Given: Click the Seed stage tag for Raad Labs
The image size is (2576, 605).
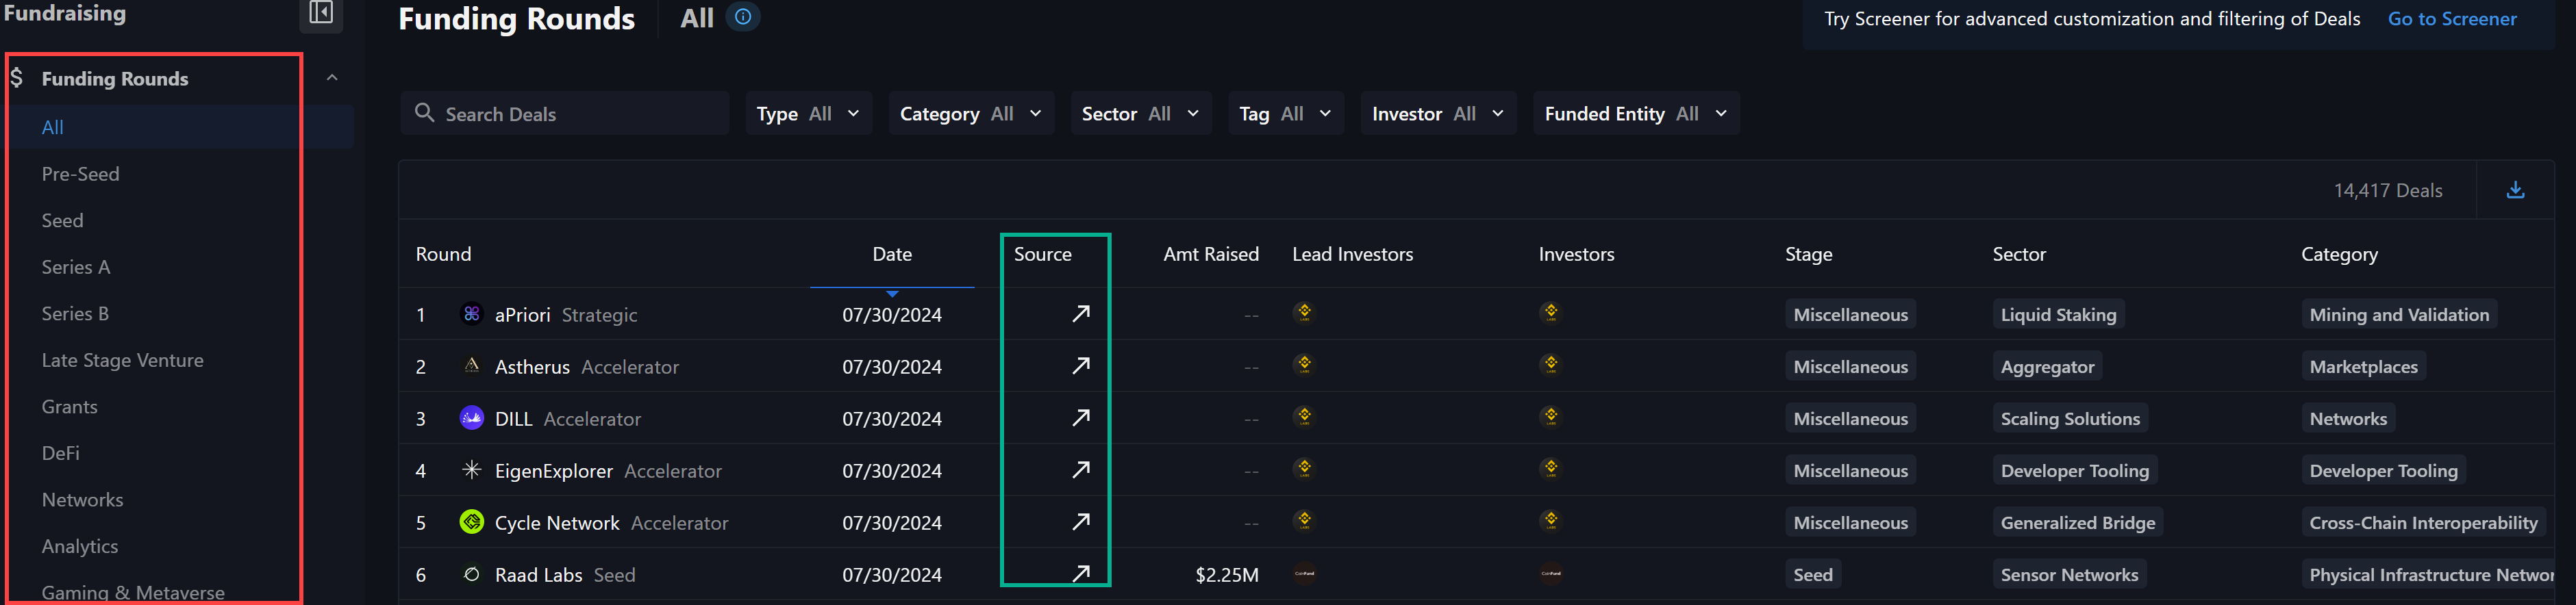Looking at the screenshot, I should pyautogui.click(x=1812, y=574).
